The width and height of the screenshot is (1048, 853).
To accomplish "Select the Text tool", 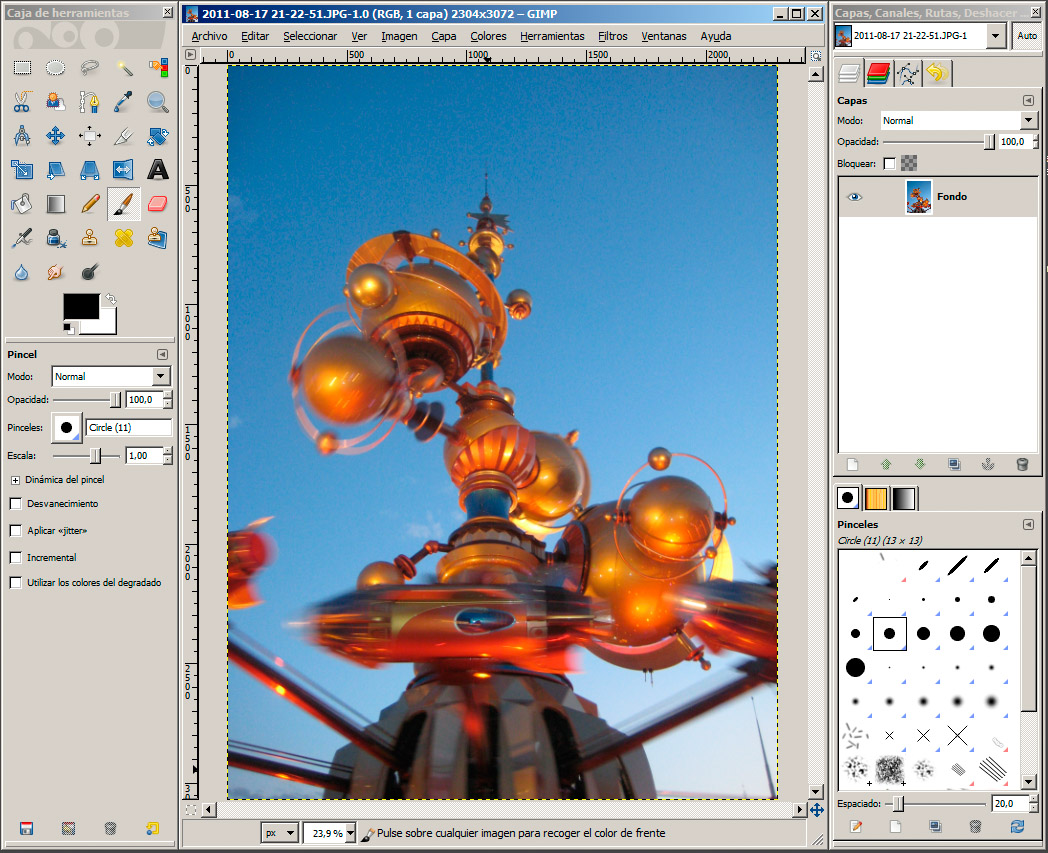I will tap(158, 170).
